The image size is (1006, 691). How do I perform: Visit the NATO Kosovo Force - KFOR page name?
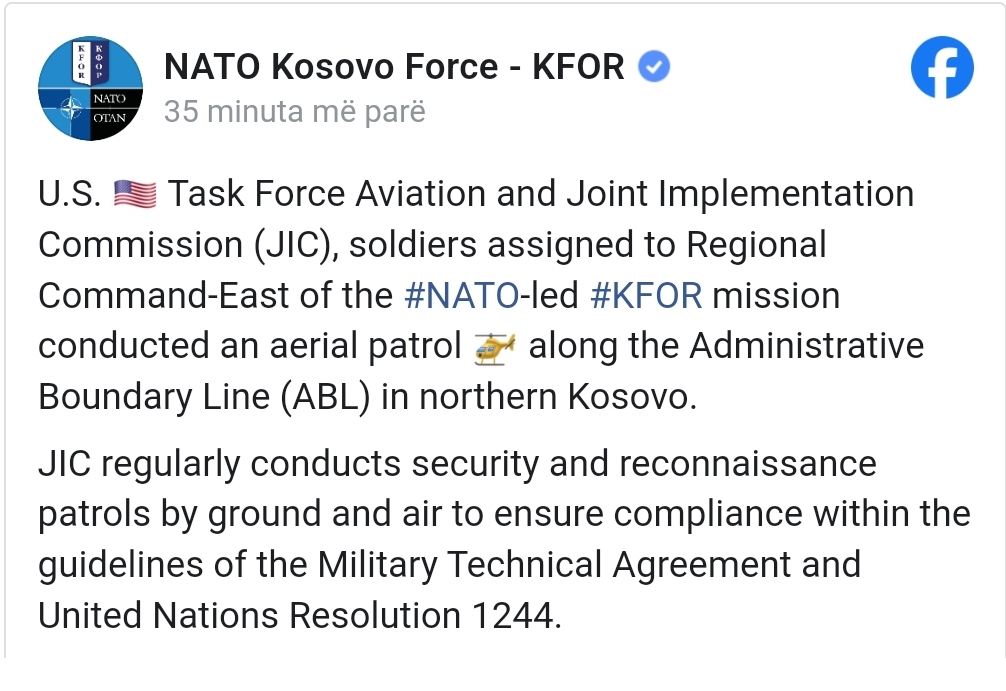pyautogui.click(x=394, y=67)
